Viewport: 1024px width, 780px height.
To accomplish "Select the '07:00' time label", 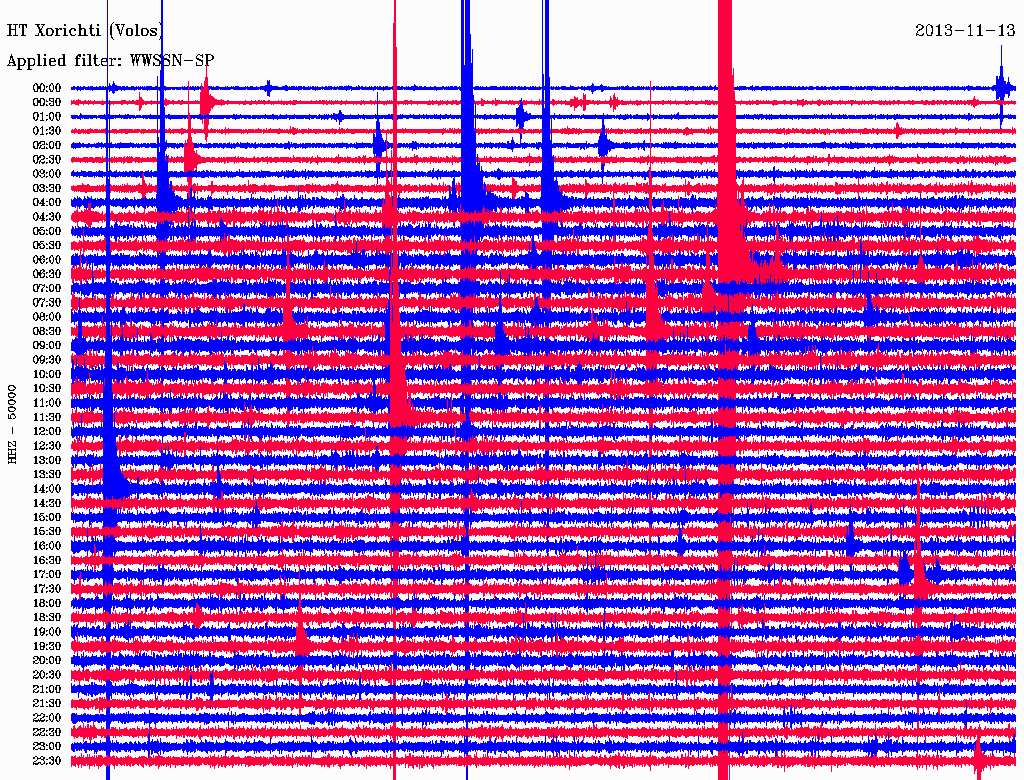I will [47, 288].
